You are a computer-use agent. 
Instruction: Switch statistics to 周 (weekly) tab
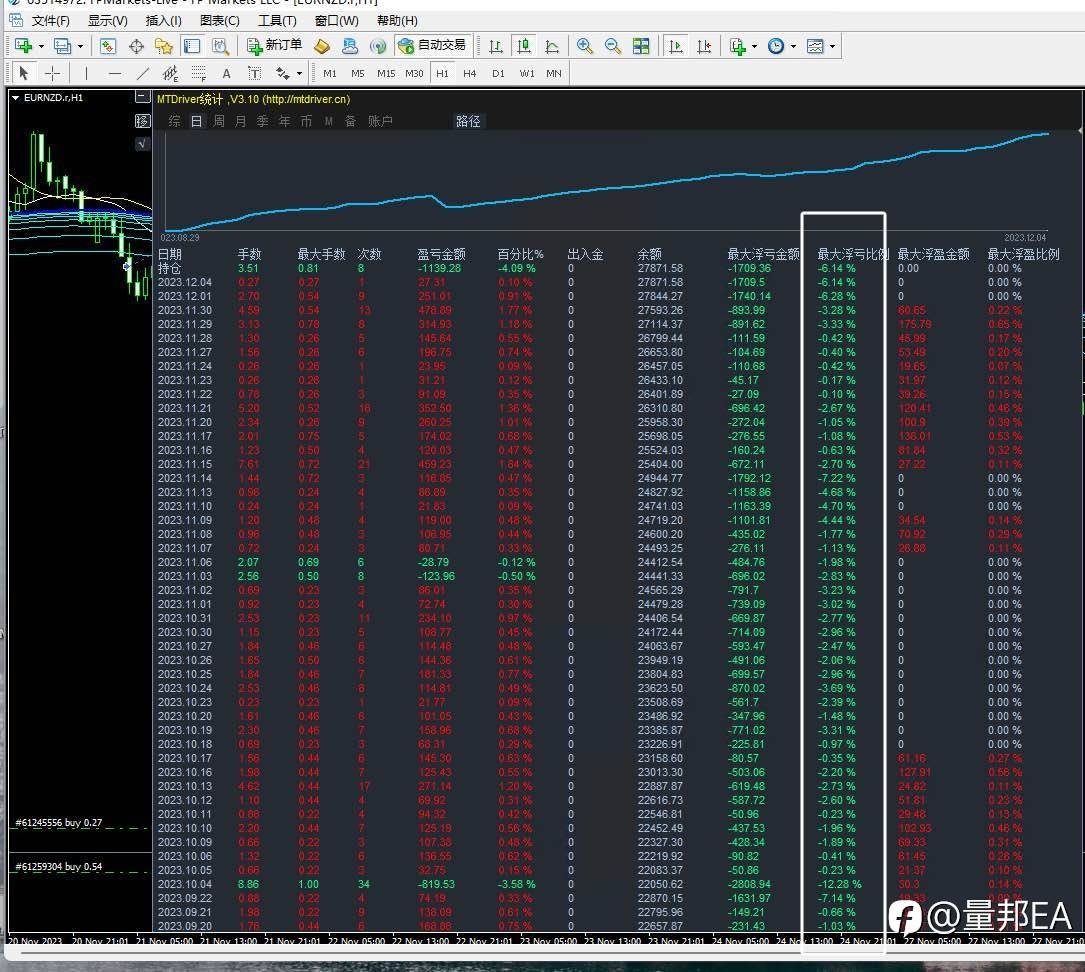tap(218, 121)
